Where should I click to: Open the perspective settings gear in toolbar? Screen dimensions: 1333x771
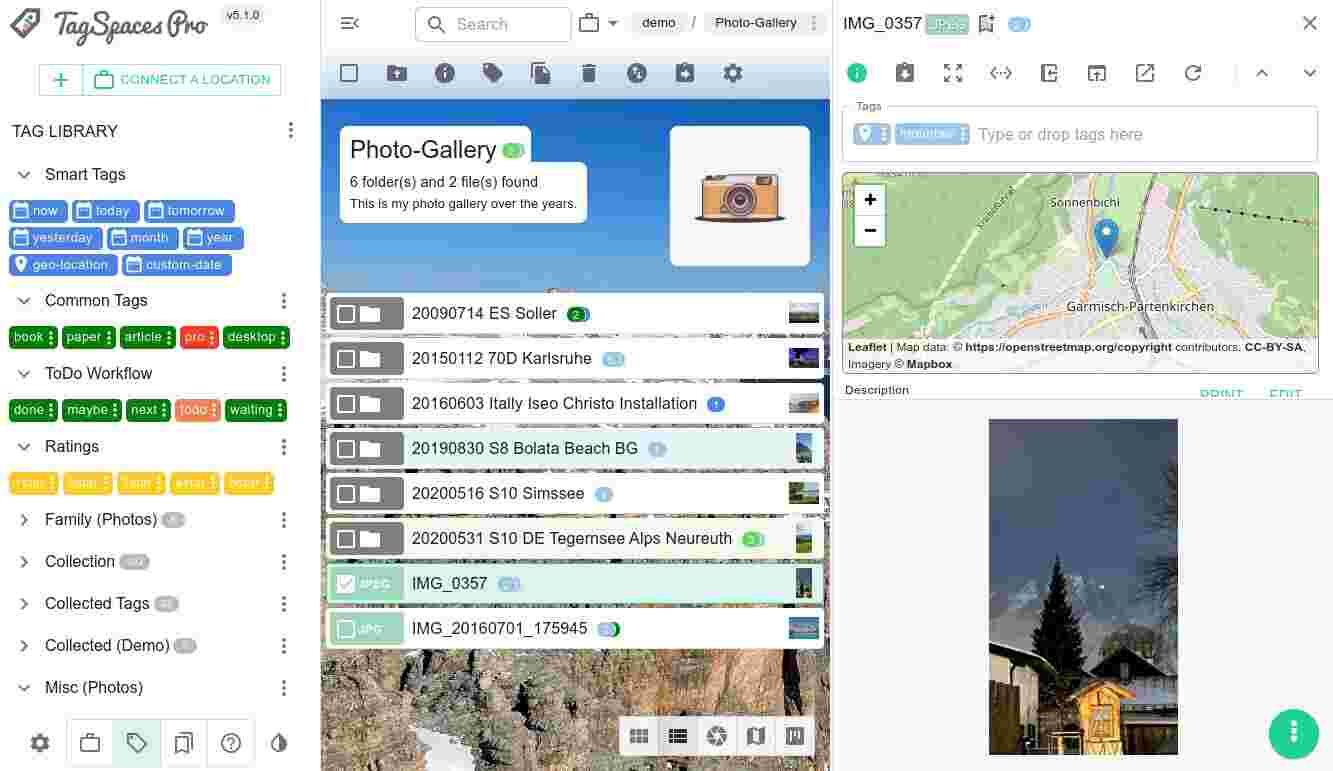point(733,73)
